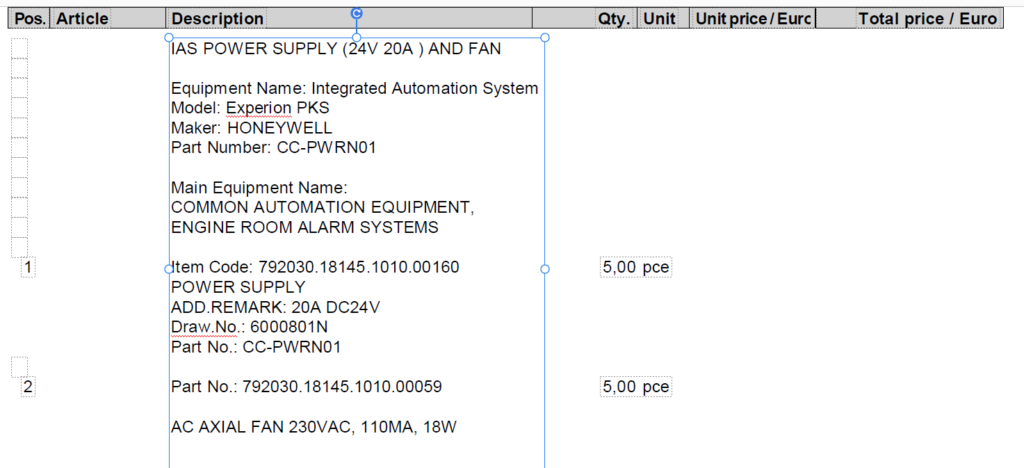Select the Unit header cell
Screen dimensions: 1024x468
[659, 19]
